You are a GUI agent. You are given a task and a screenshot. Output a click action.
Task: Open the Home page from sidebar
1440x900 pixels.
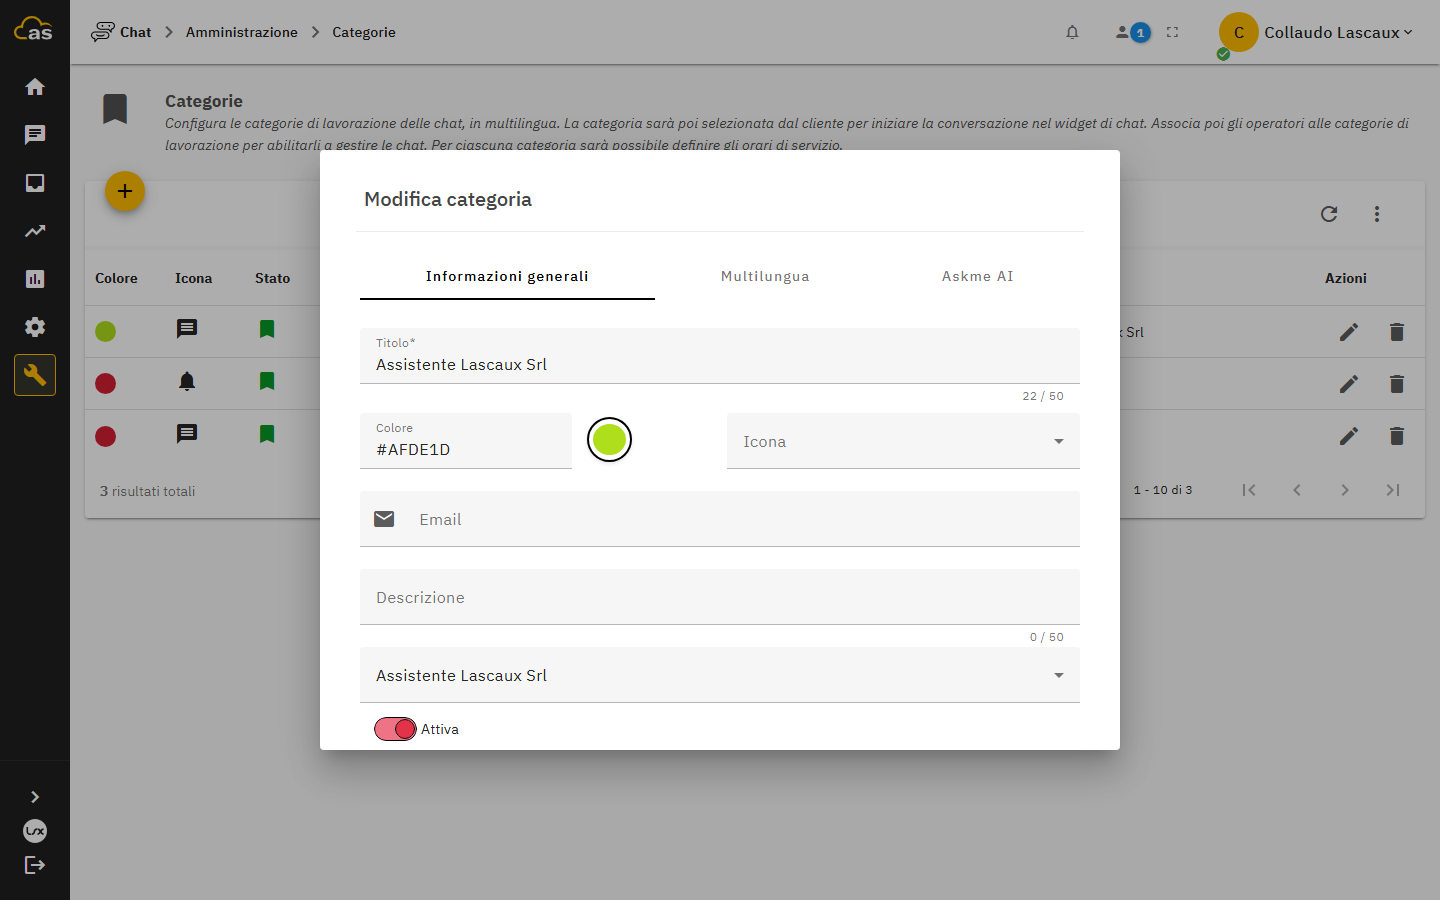click(35, 87)
